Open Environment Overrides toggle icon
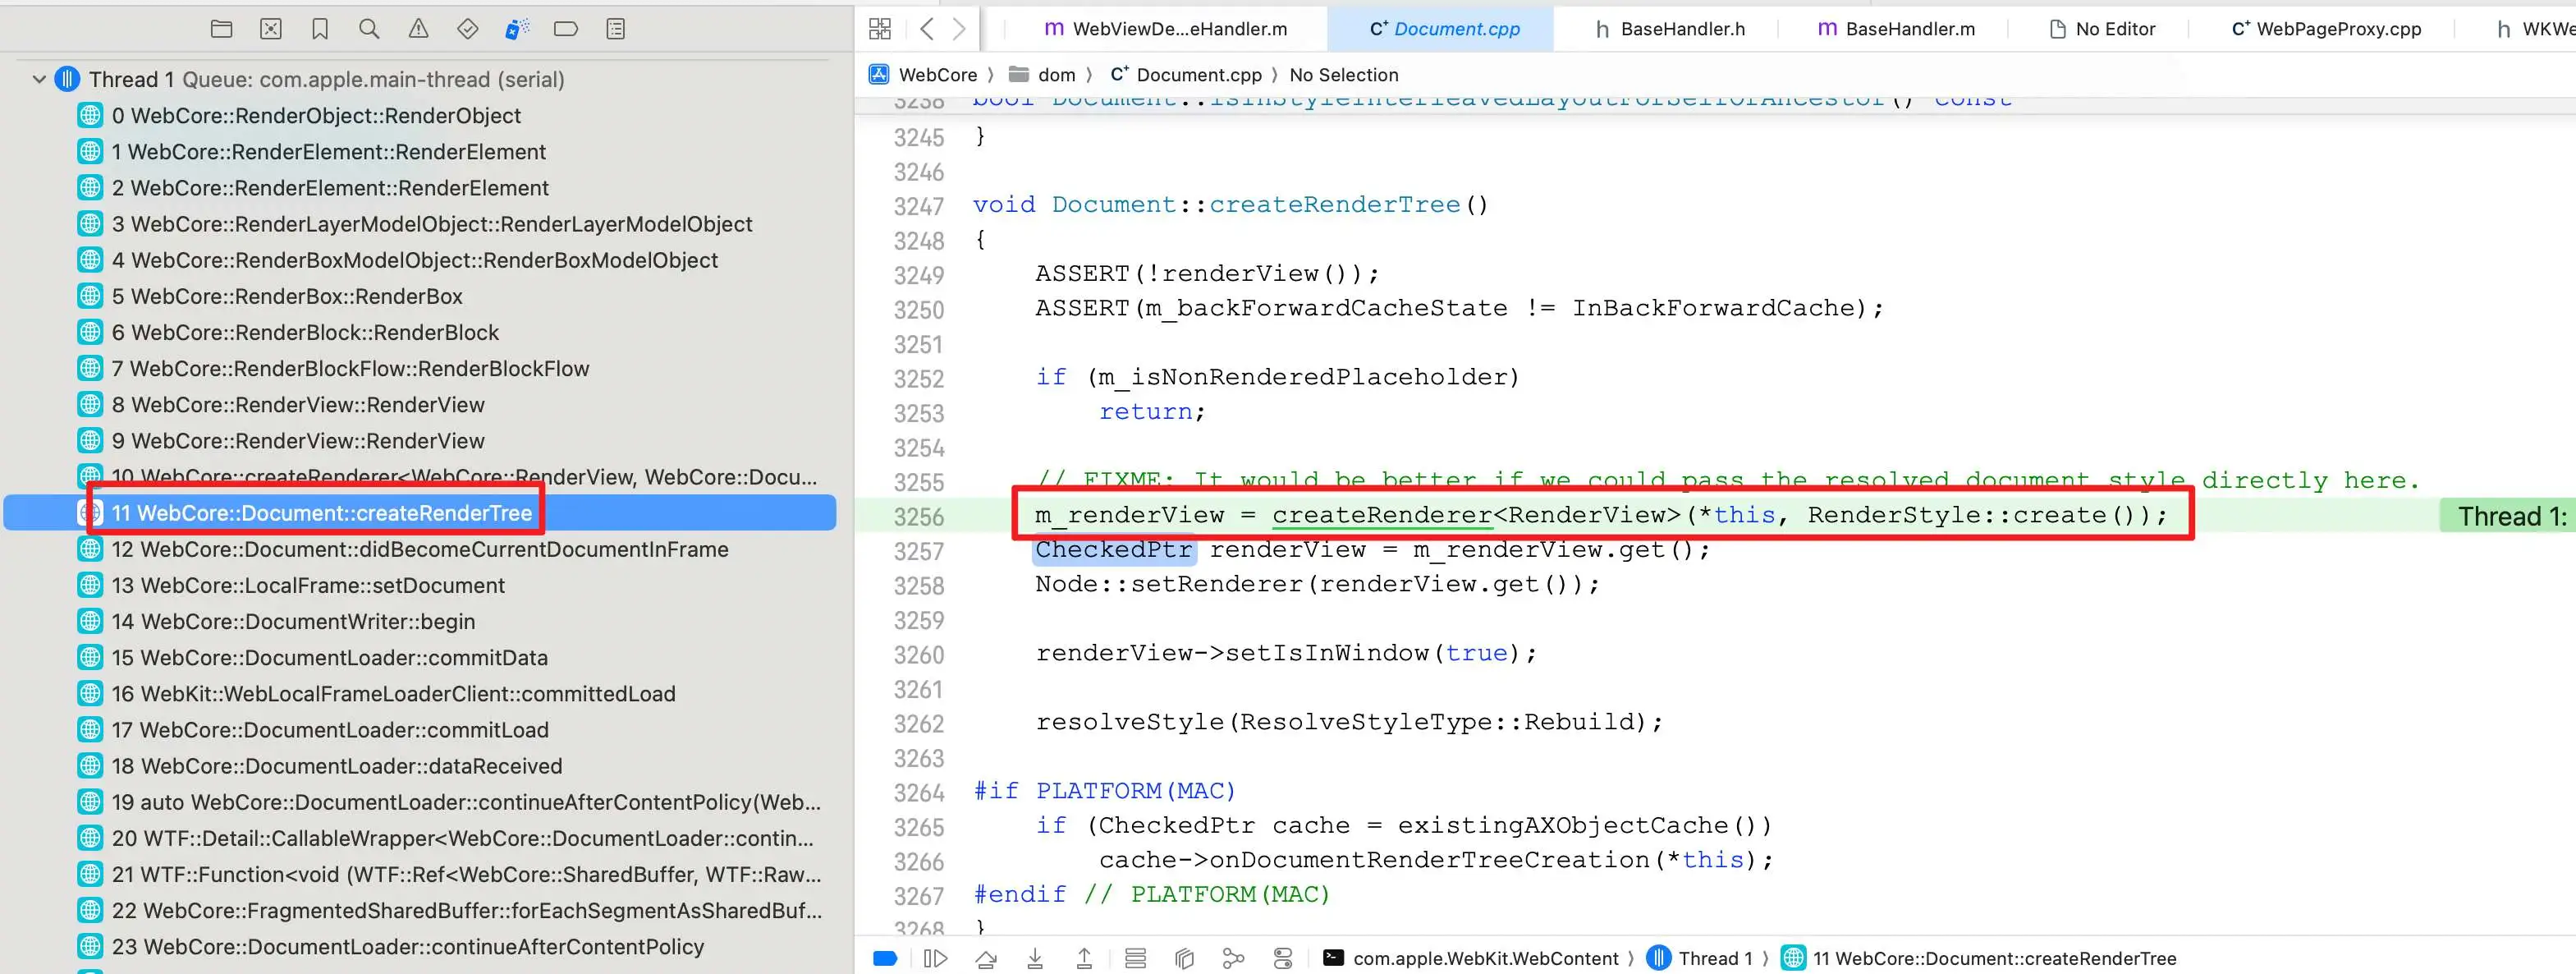Image resolution: width=2576 pixels, height=974 pixels. coord(1283,959)
